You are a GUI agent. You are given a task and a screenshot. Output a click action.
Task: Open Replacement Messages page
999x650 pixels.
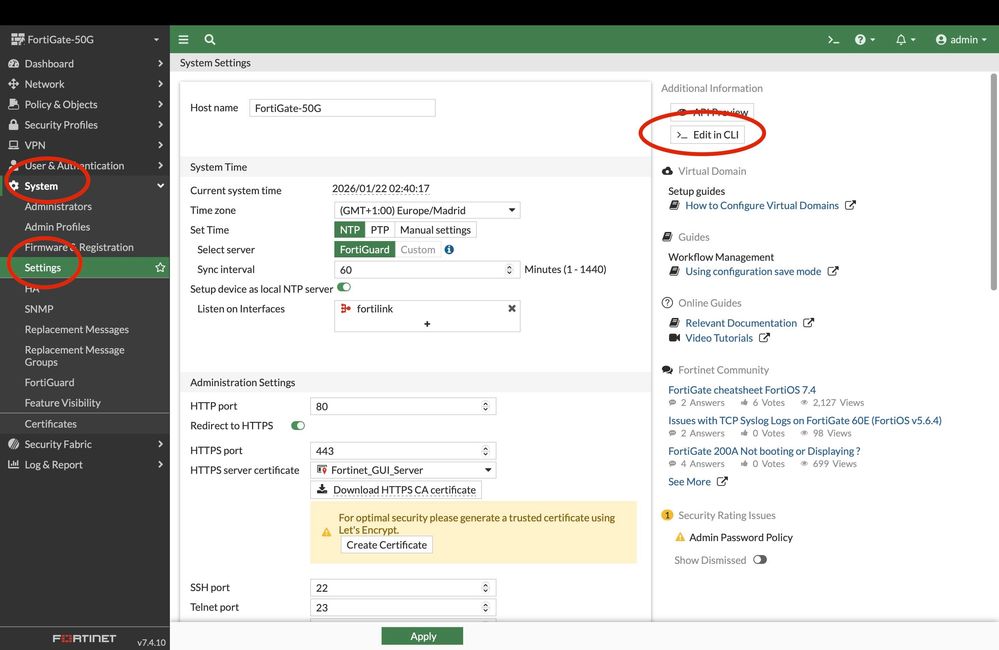coord(76,329)
